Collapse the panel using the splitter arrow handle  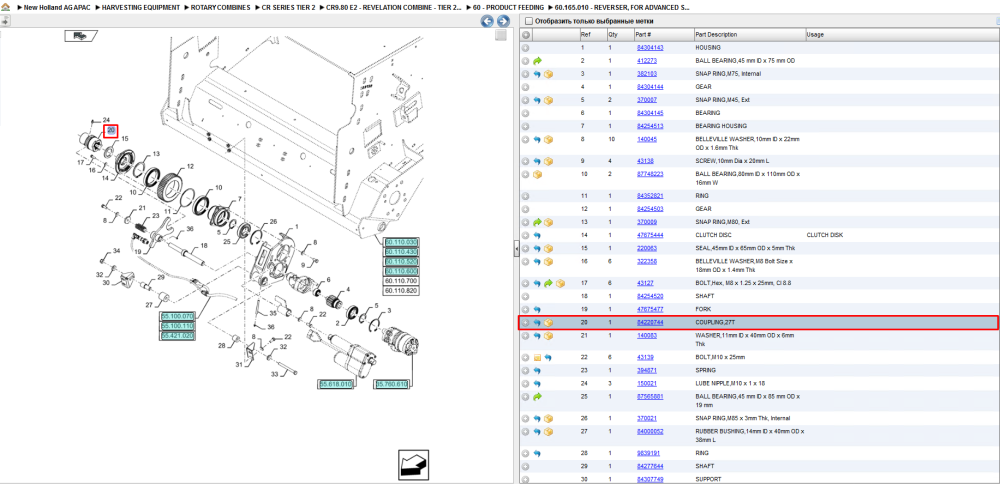(x=517, y=249)
